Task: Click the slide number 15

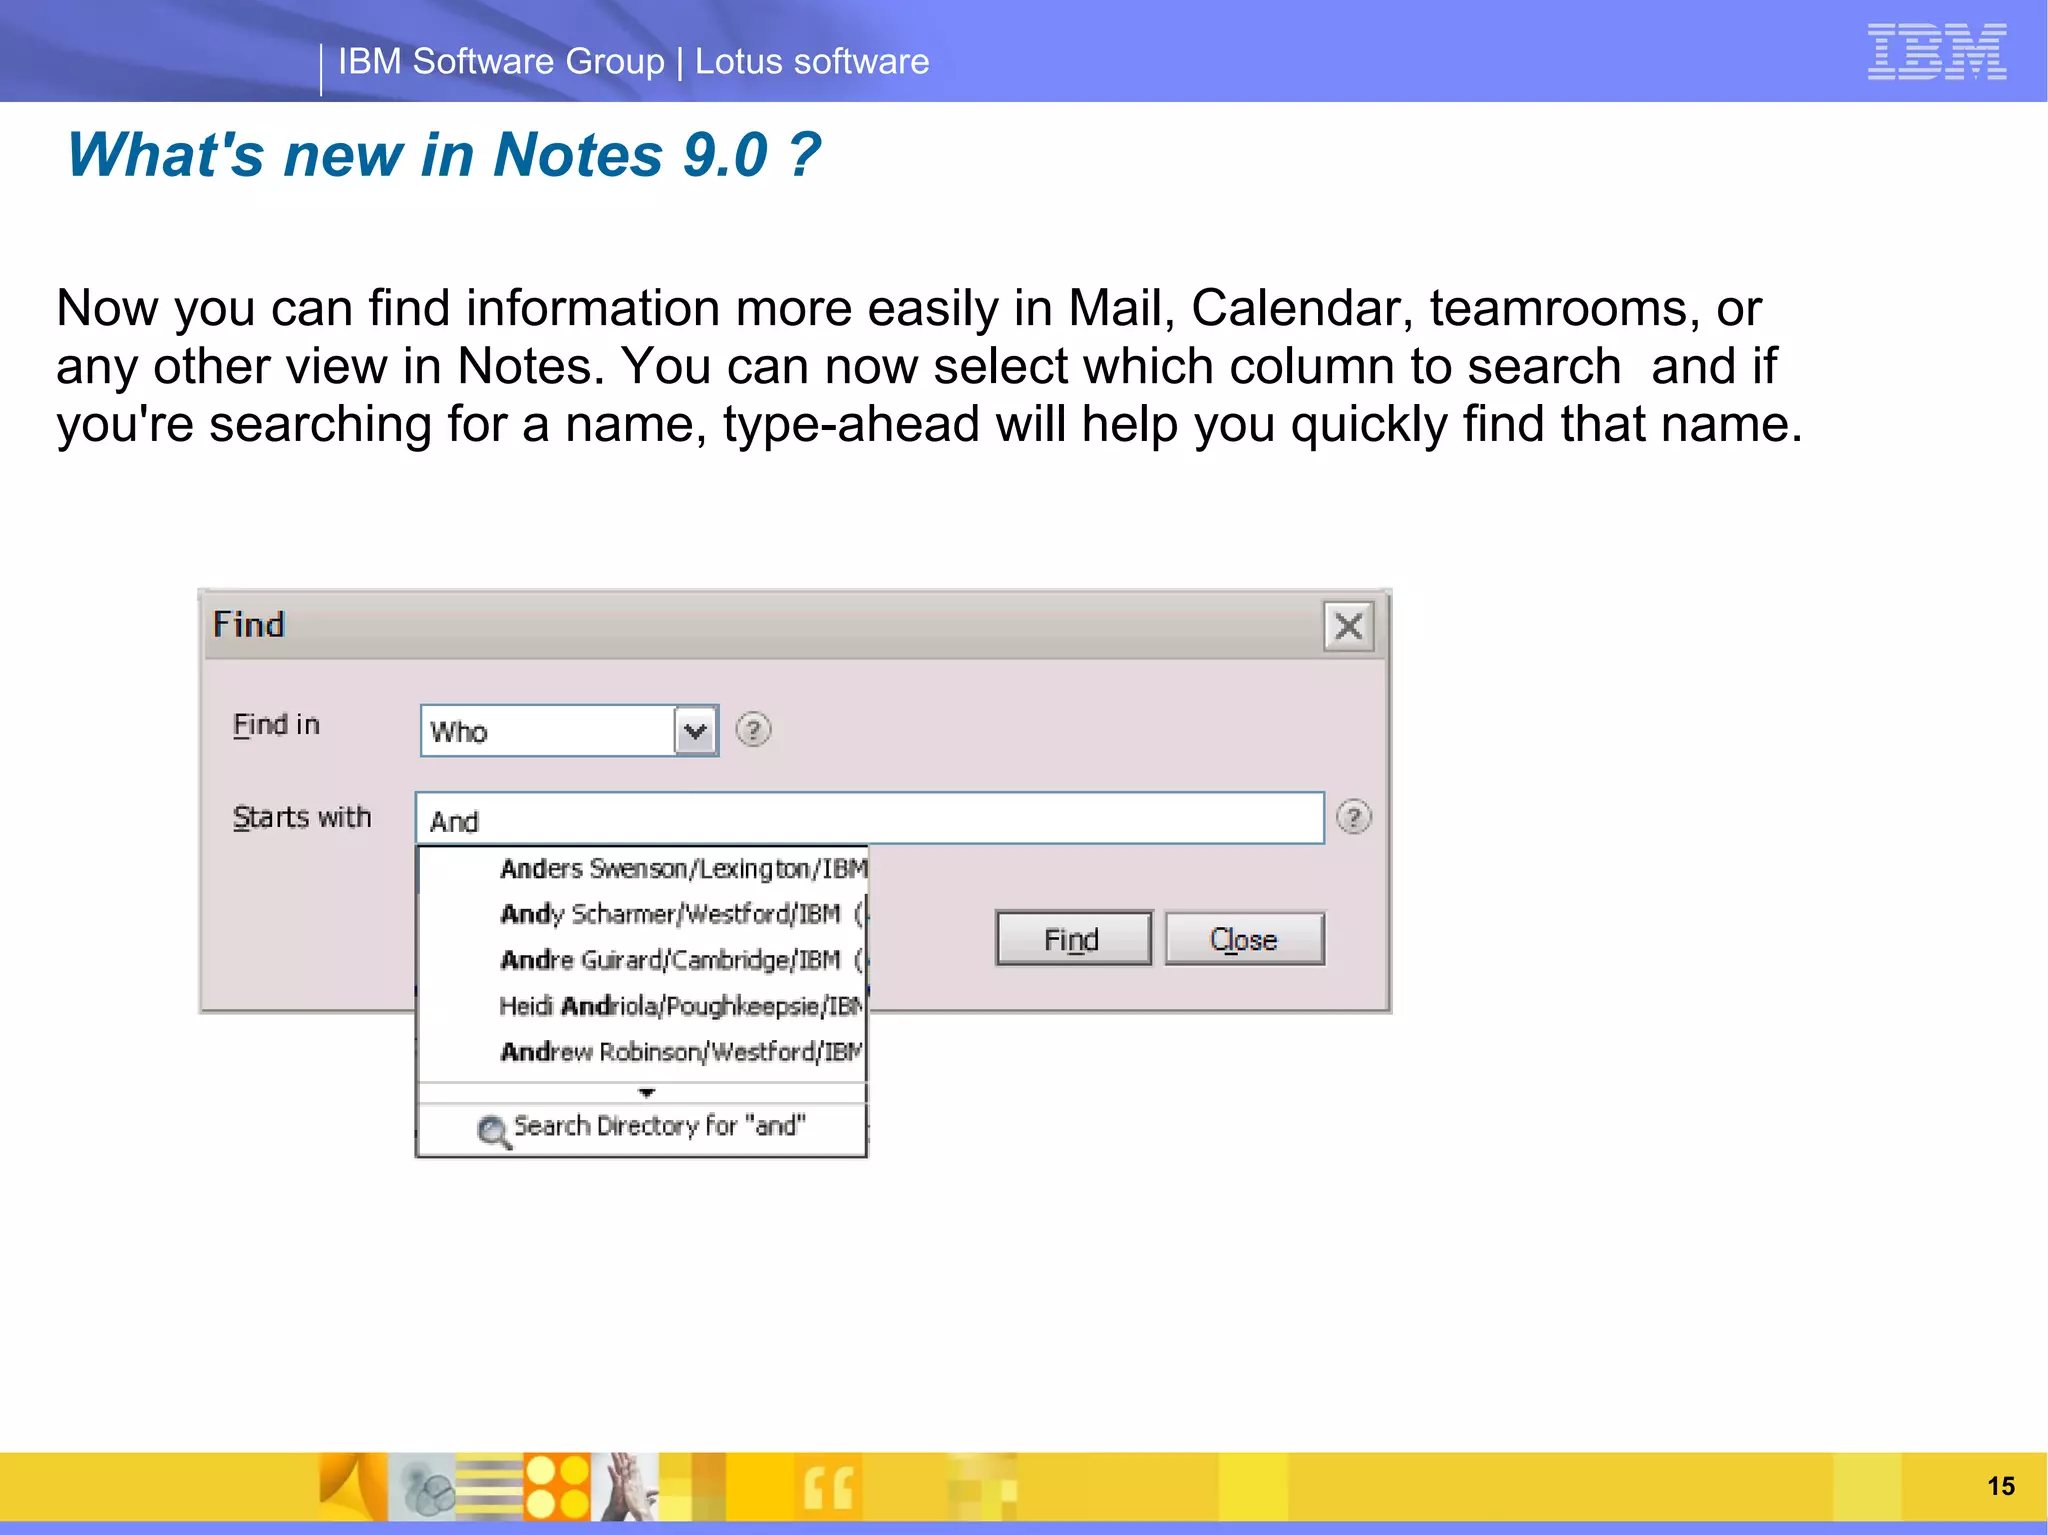Action: [2001, 1486]
